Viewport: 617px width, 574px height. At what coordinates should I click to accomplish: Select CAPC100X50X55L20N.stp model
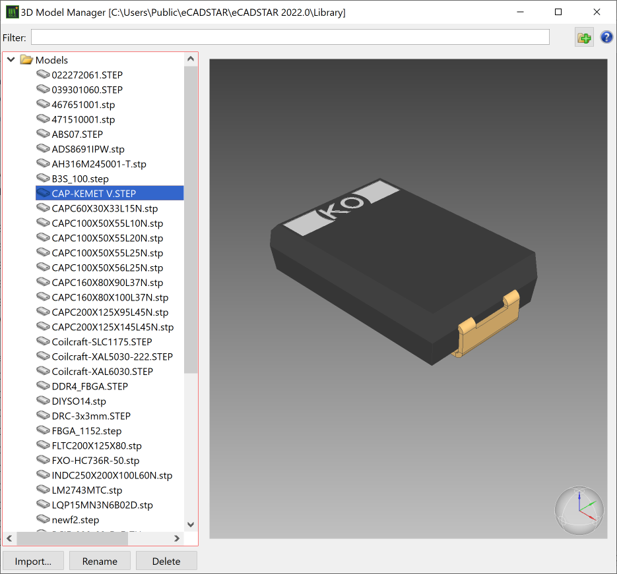point(107,238)
